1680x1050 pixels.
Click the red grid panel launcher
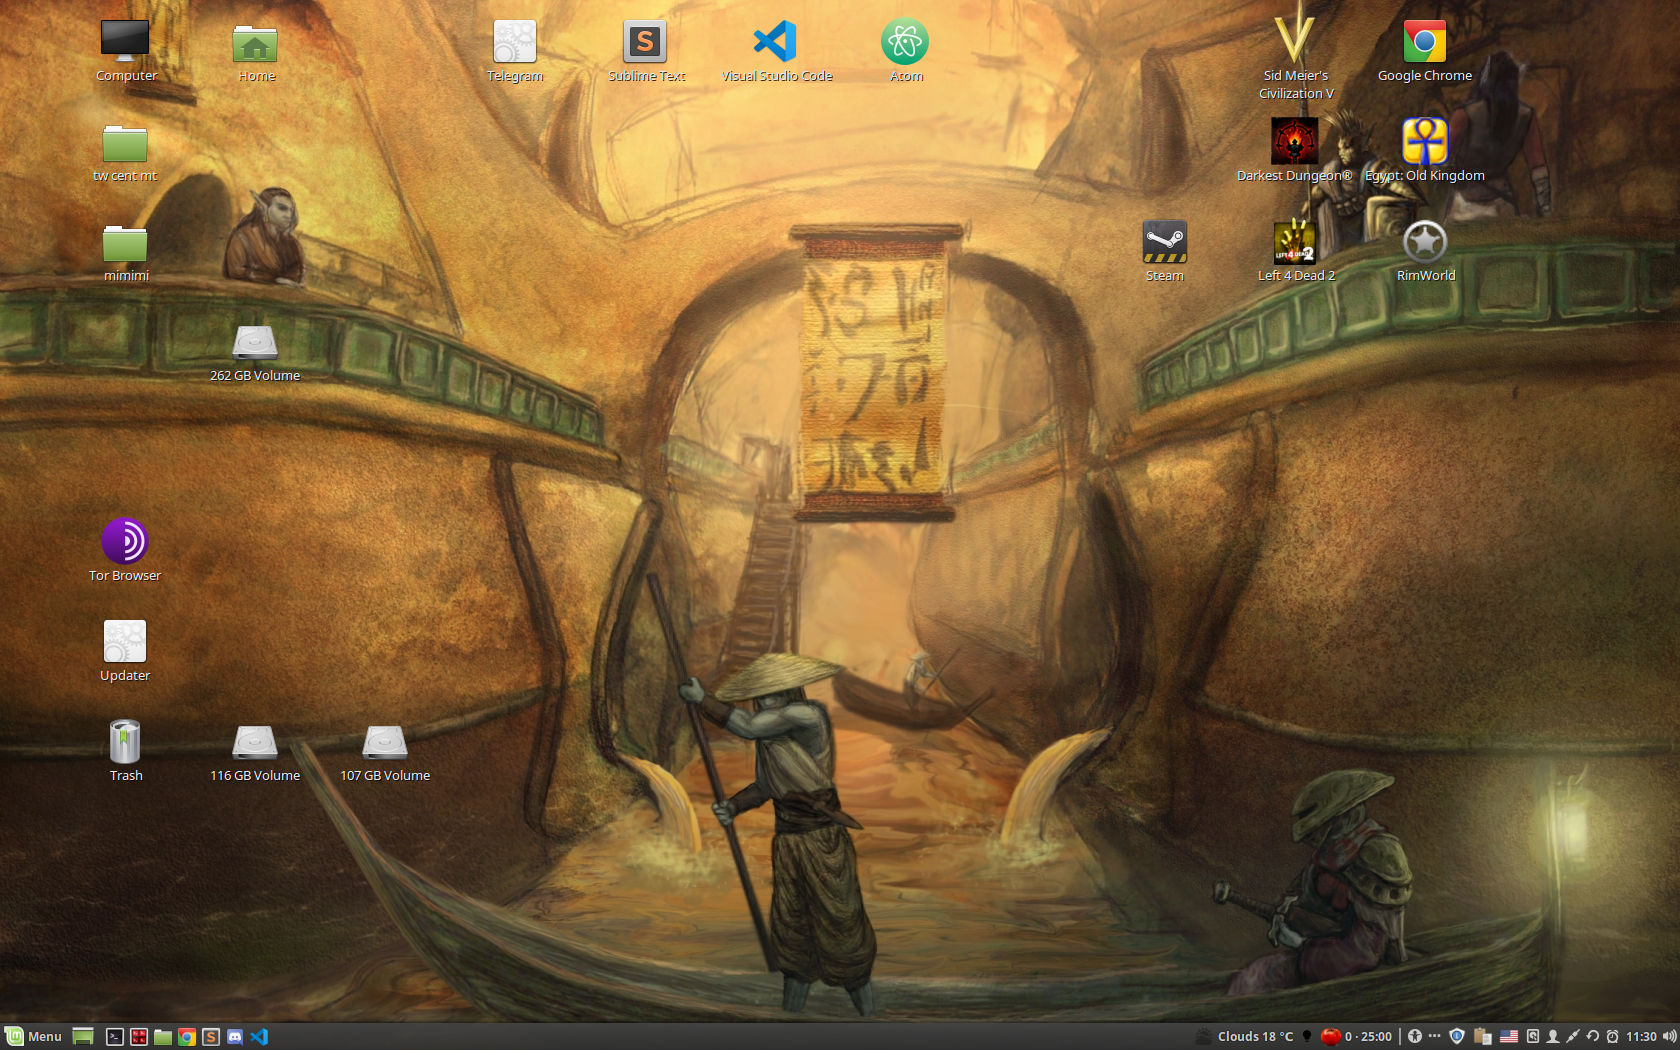[139, 1037]
